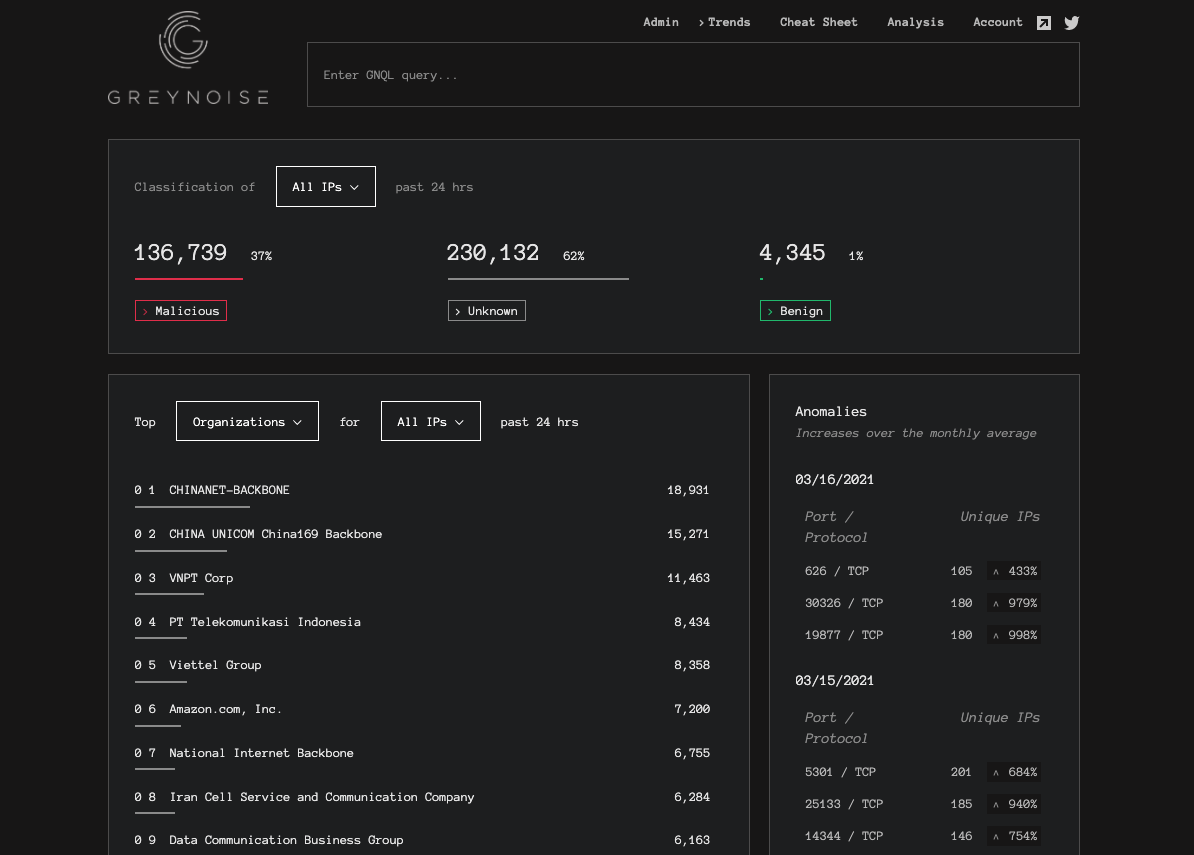Click the 15,271 count value
The image size is (1194, 855).
(688, 534)
